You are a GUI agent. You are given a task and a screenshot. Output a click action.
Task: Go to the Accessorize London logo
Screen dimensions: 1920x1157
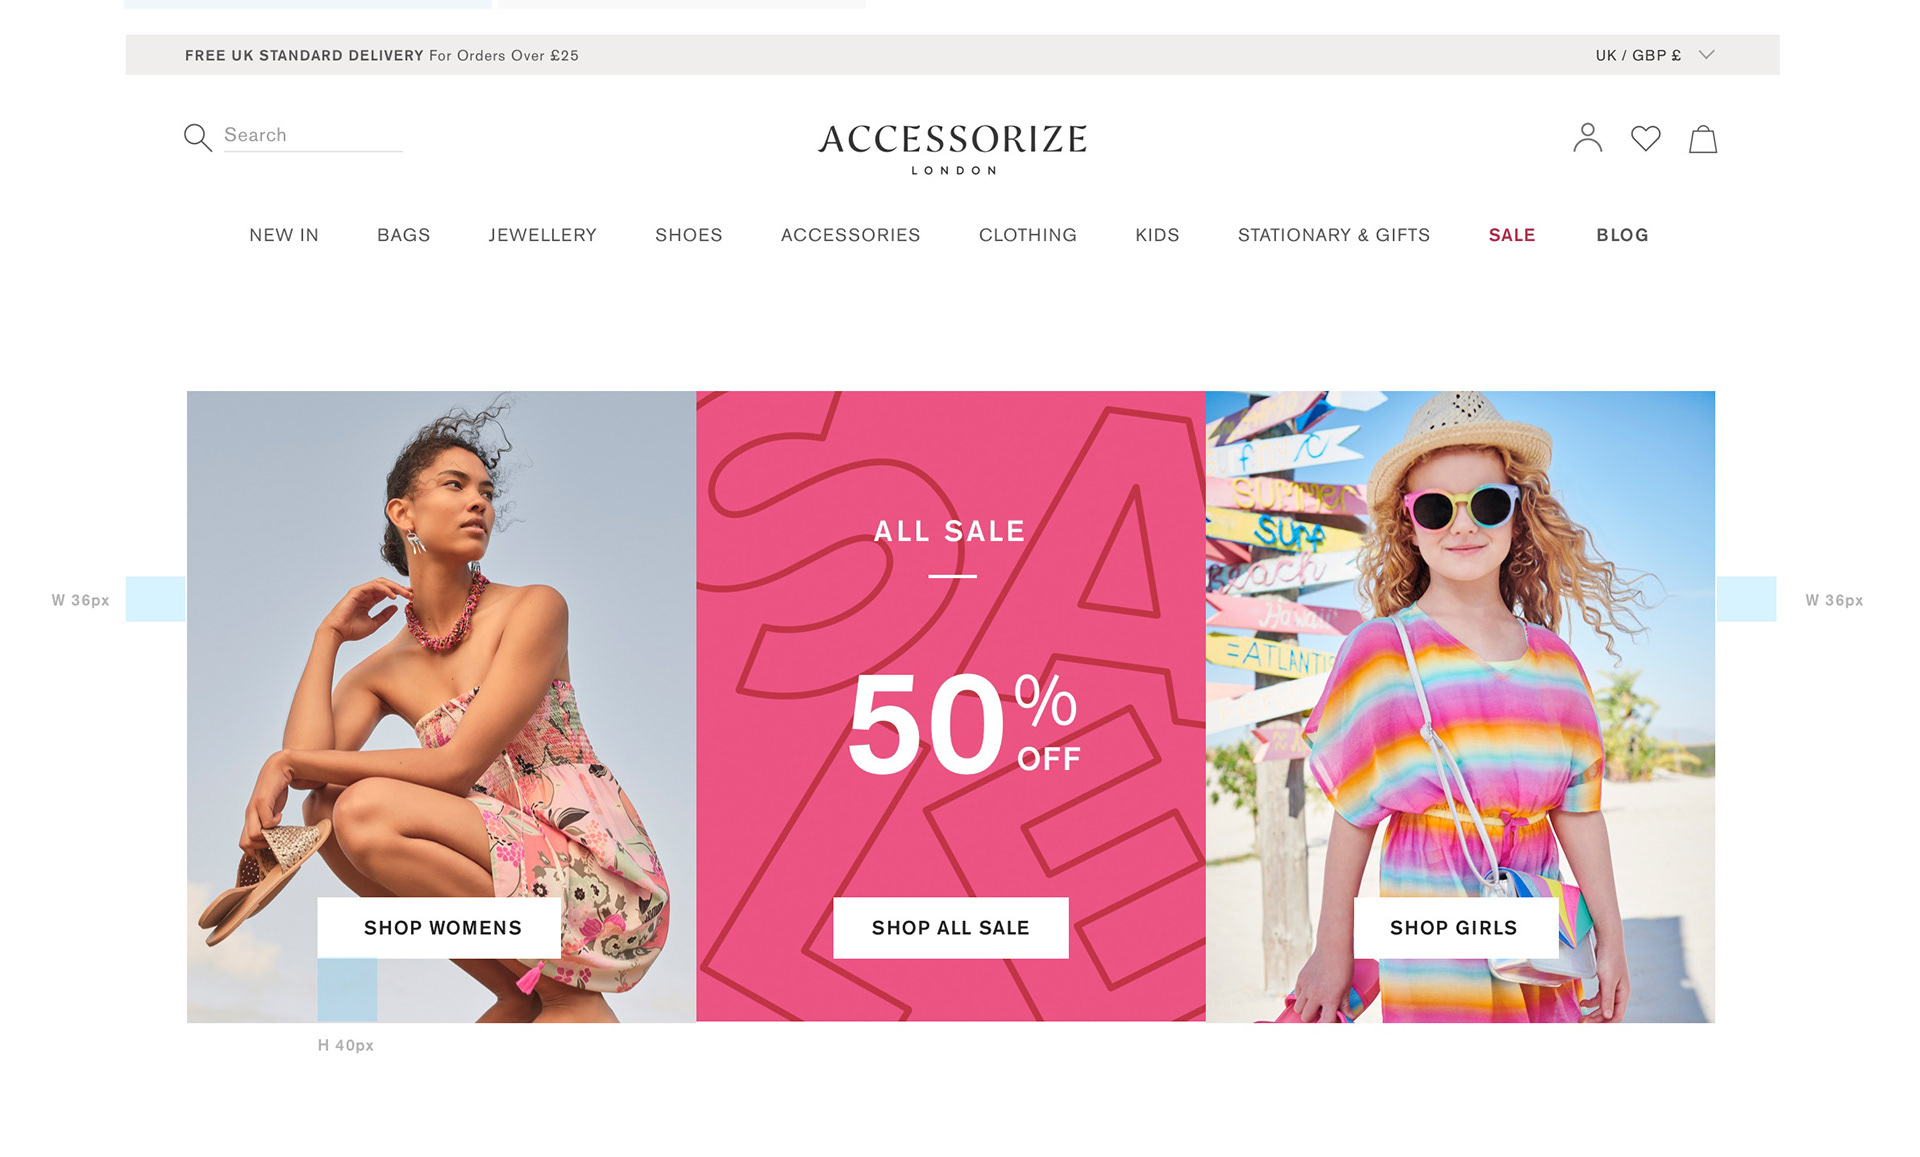pyautogui.click(x=952, y=149)
